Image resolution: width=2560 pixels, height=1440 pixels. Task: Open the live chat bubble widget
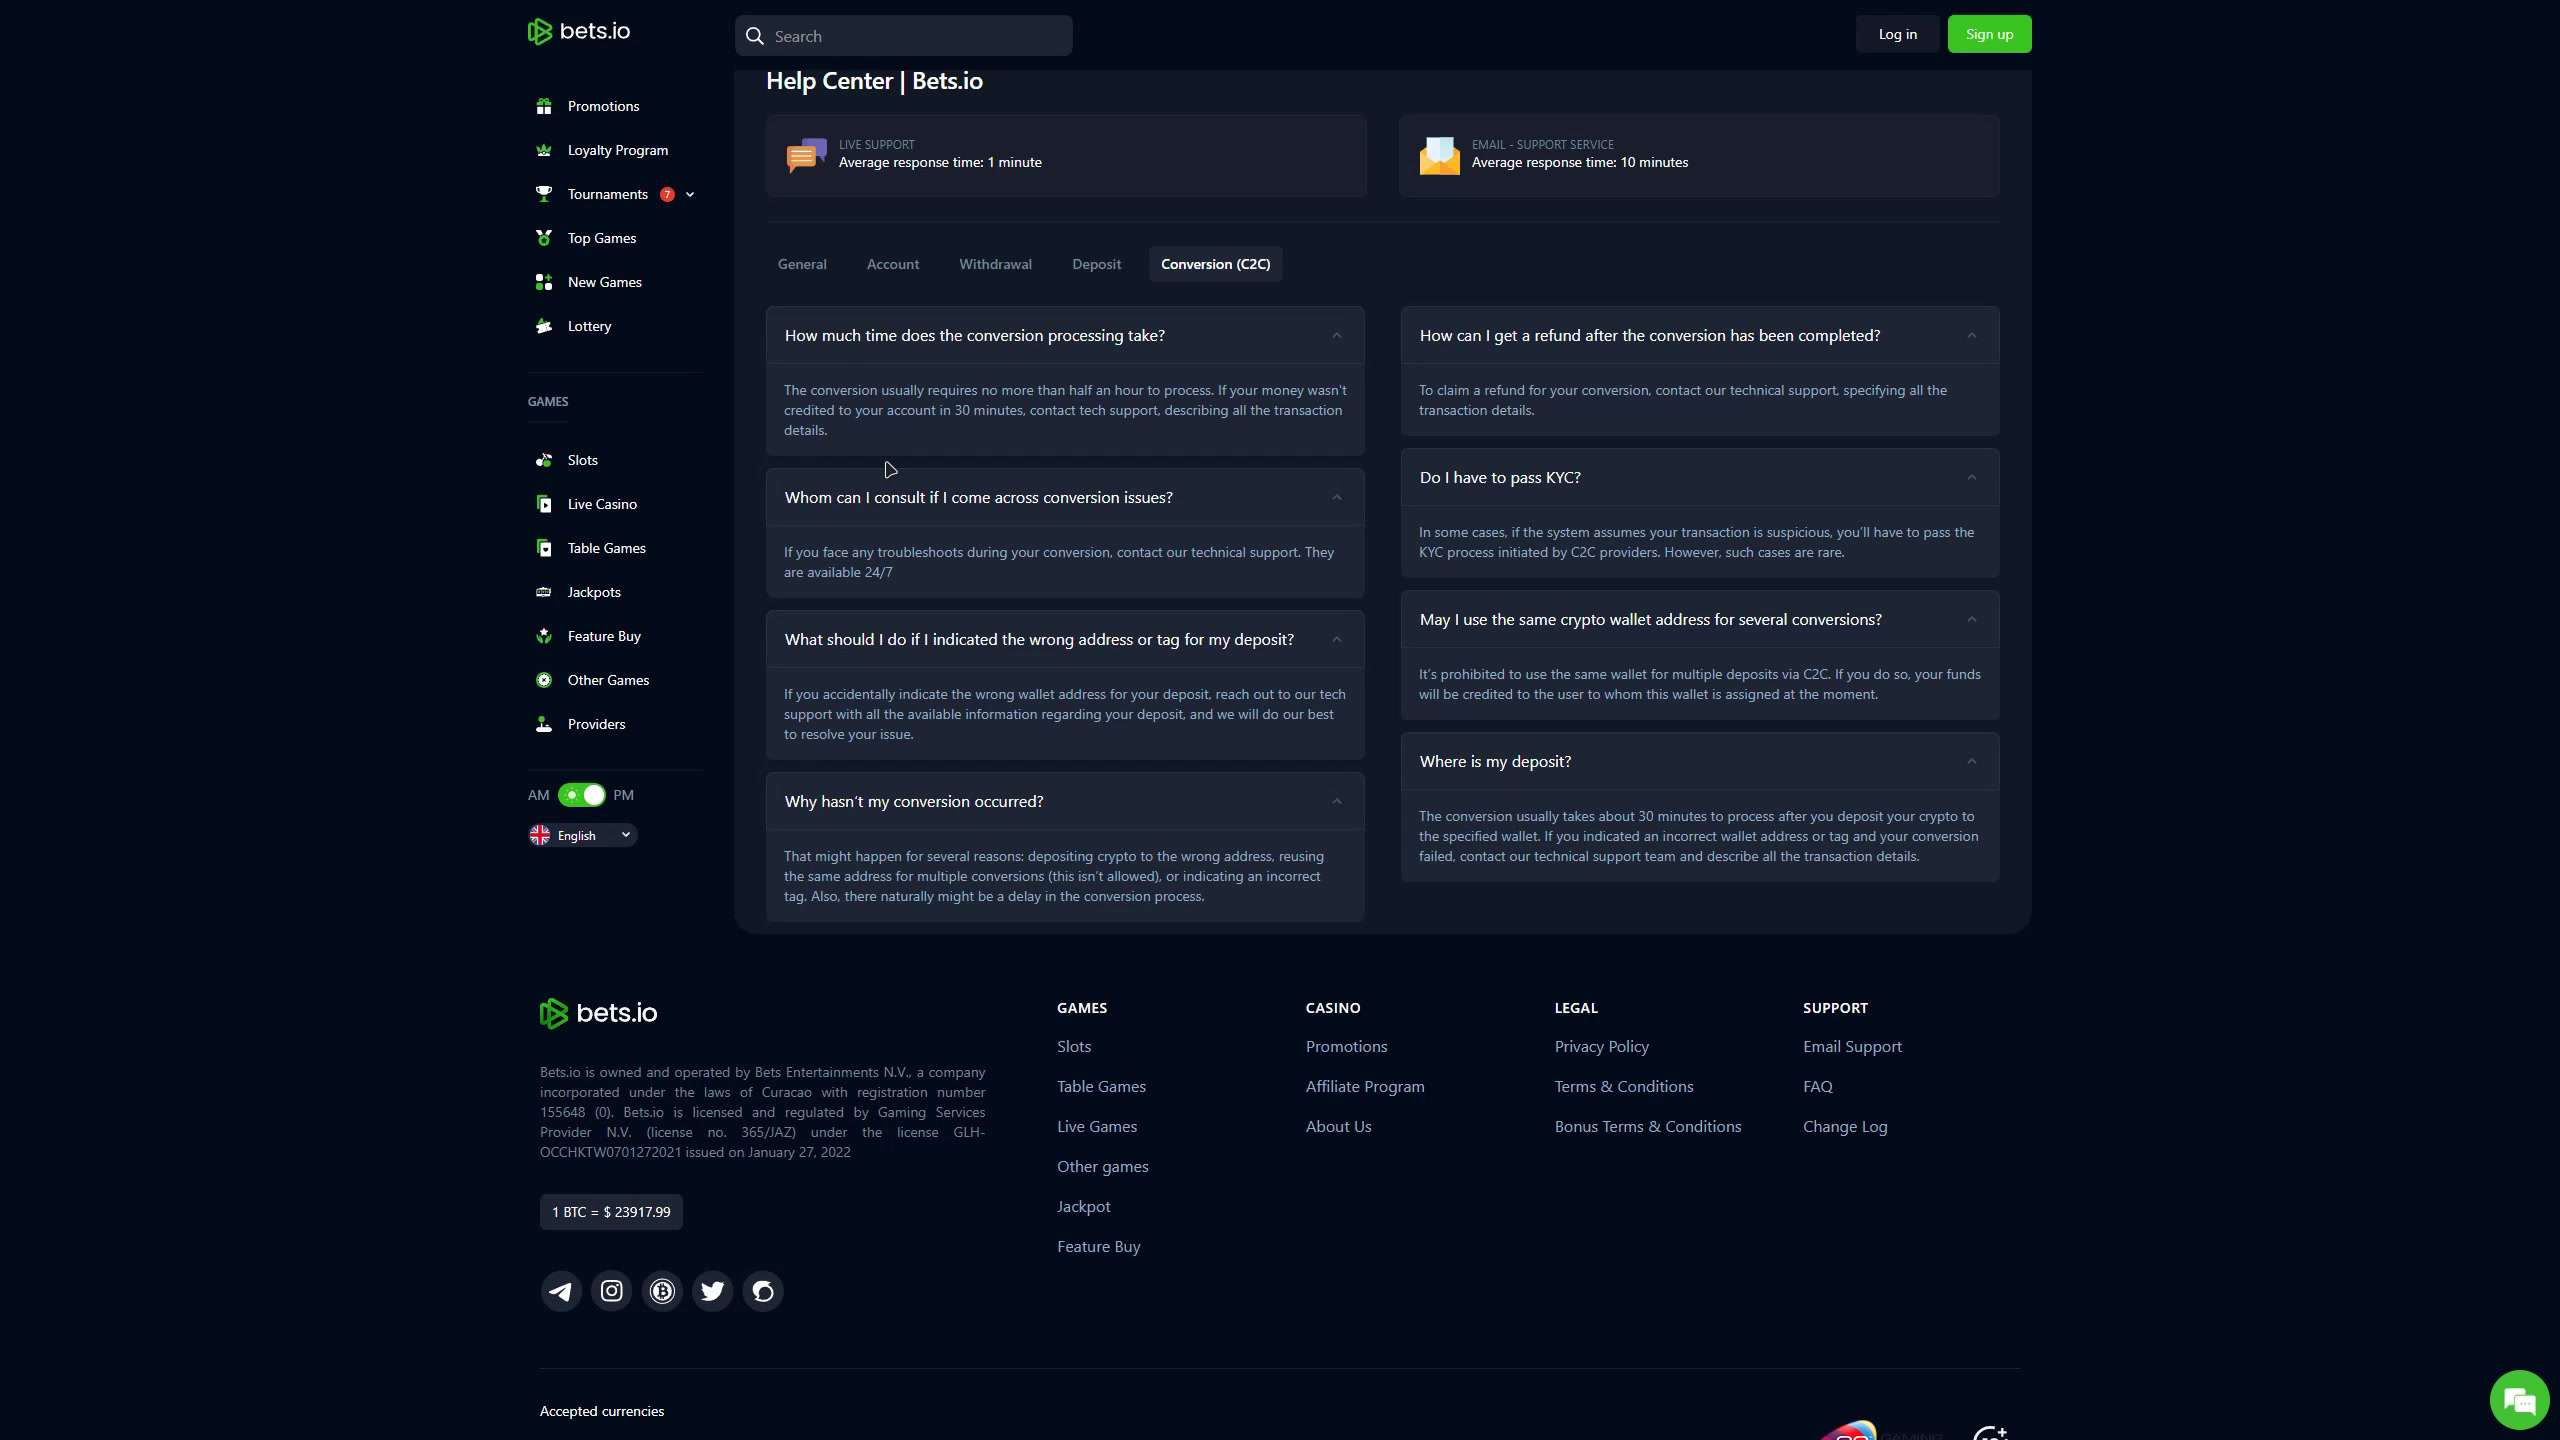pos(2519,1400)
